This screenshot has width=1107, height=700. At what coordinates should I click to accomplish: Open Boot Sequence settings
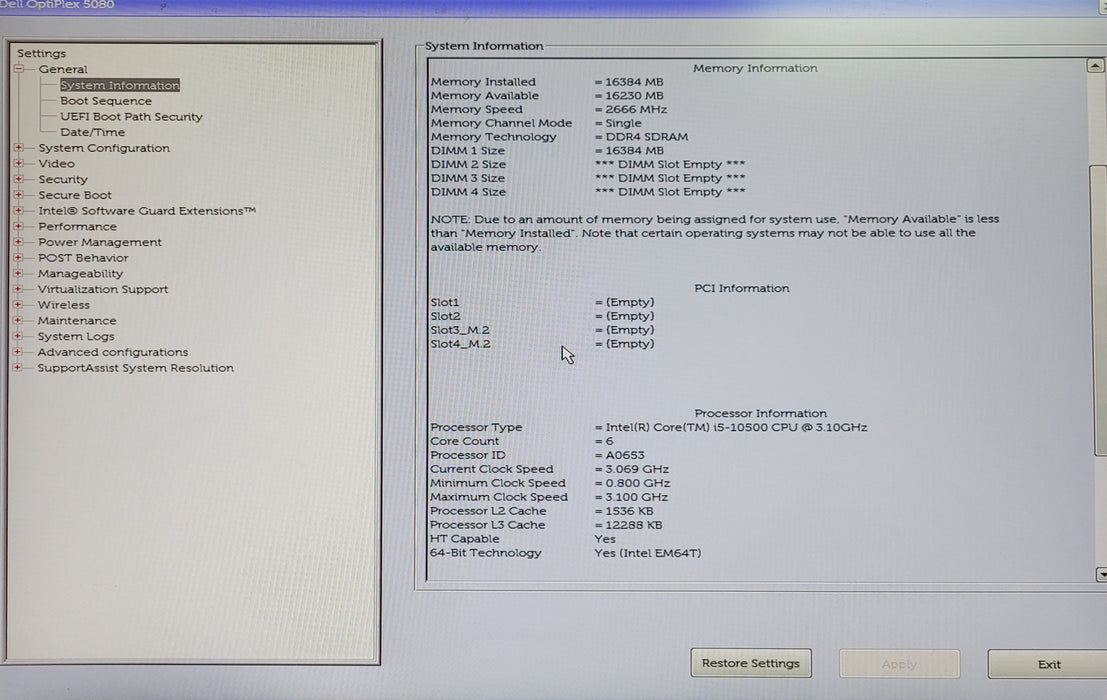click(106, 101)
